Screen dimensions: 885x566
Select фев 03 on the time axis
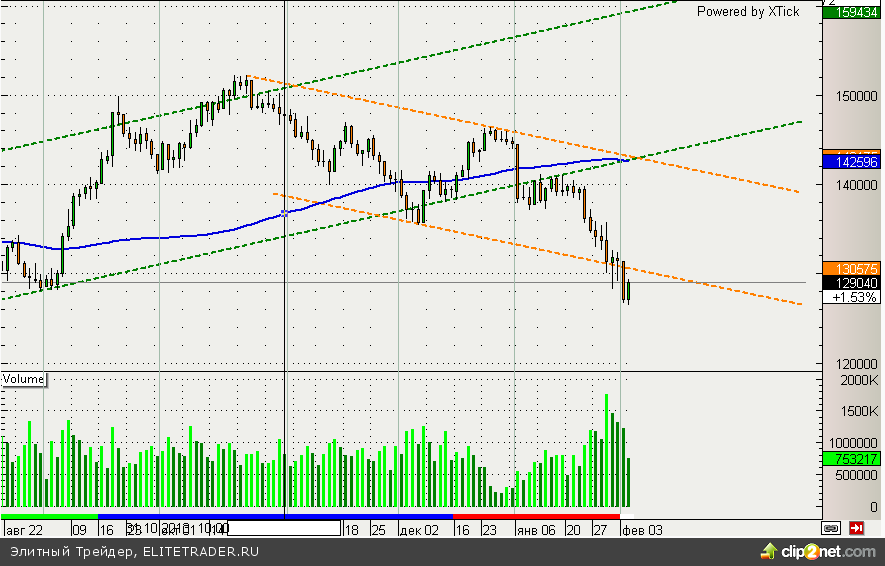pos(641,529)
